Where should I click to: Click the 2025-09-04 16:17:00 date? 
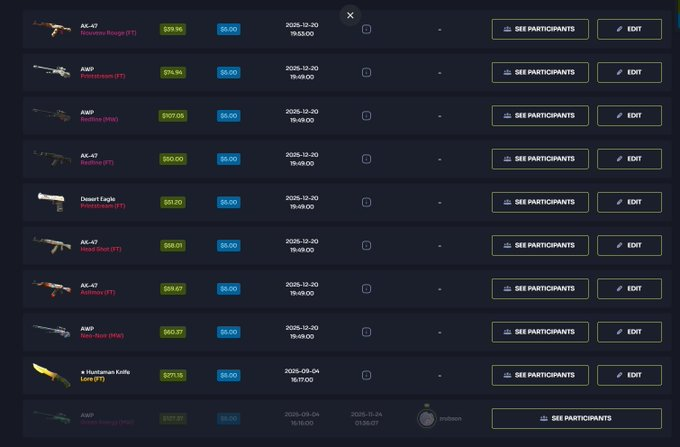coord(302,375)
